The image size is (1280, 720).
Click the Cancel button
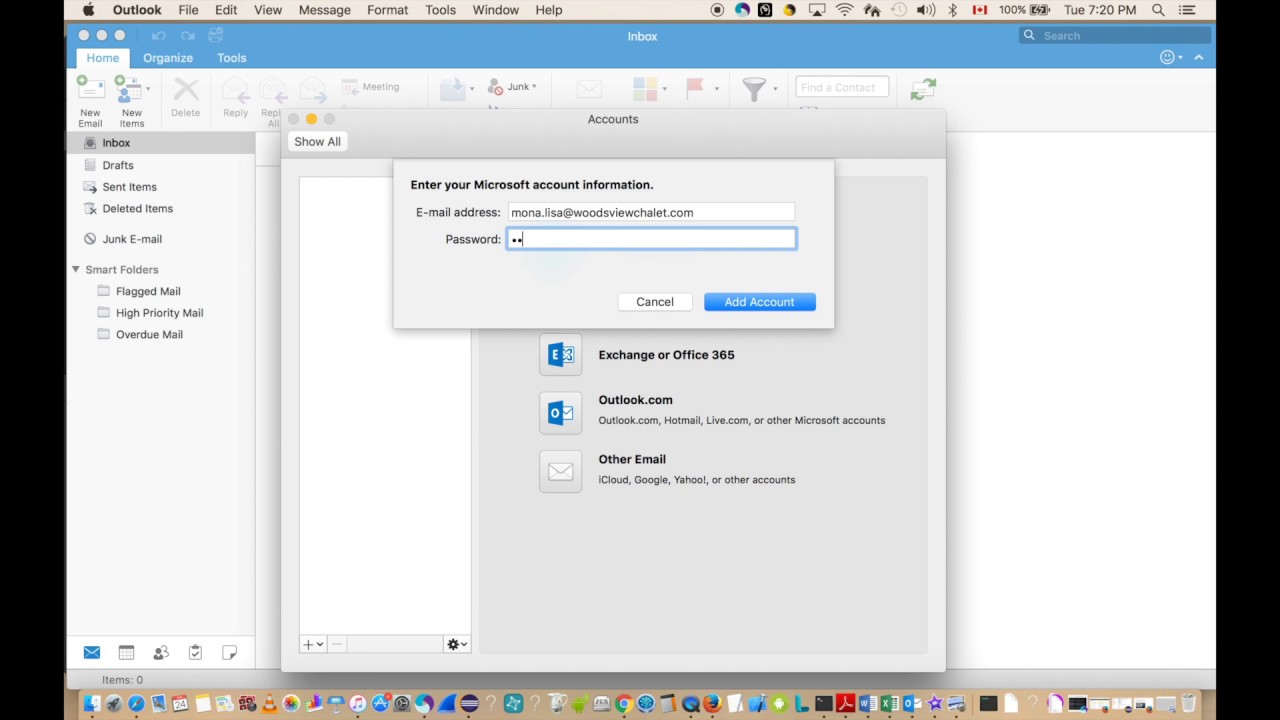click(655, 302)
